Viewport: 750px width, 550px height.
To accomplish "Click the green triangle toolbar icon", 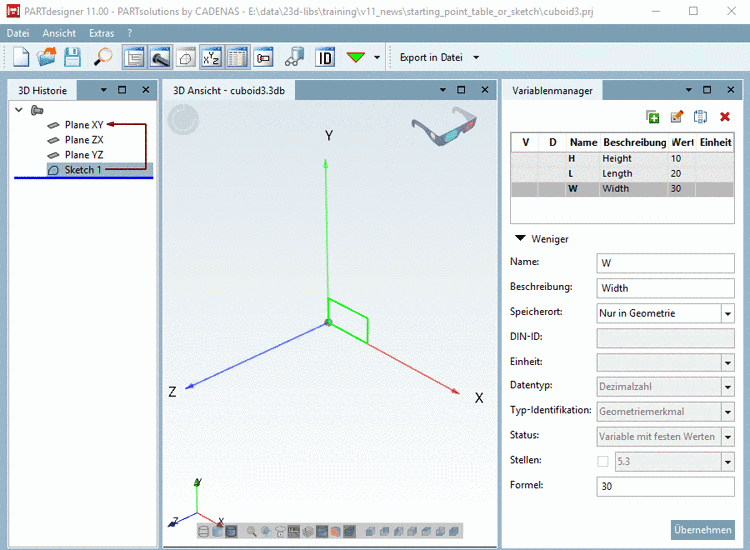I will [356, 58].
